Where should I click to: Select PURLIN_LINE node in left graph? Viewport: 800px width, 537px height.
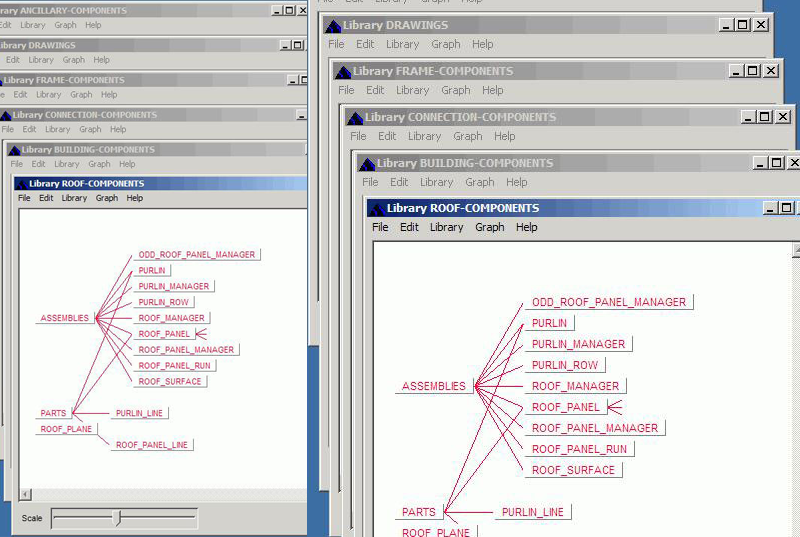[x=139, y=413]
